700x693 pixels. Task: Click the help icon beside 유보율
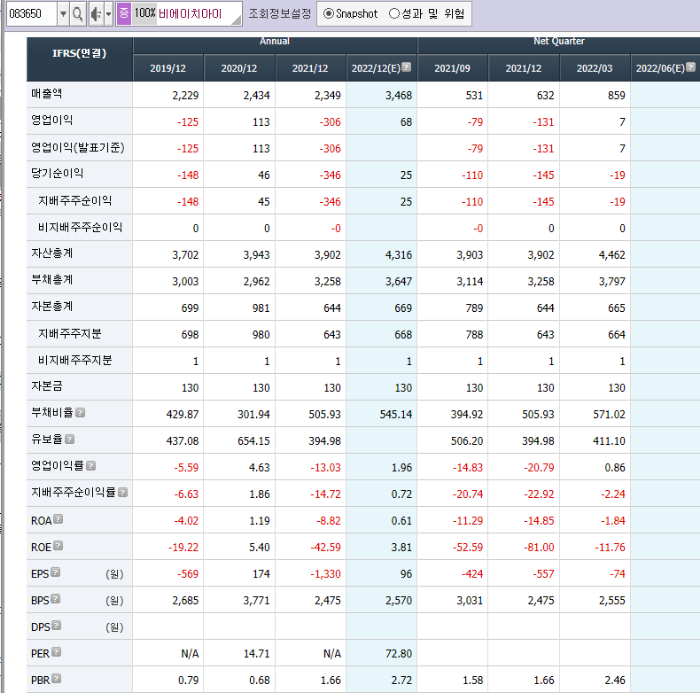click(69, 439)
